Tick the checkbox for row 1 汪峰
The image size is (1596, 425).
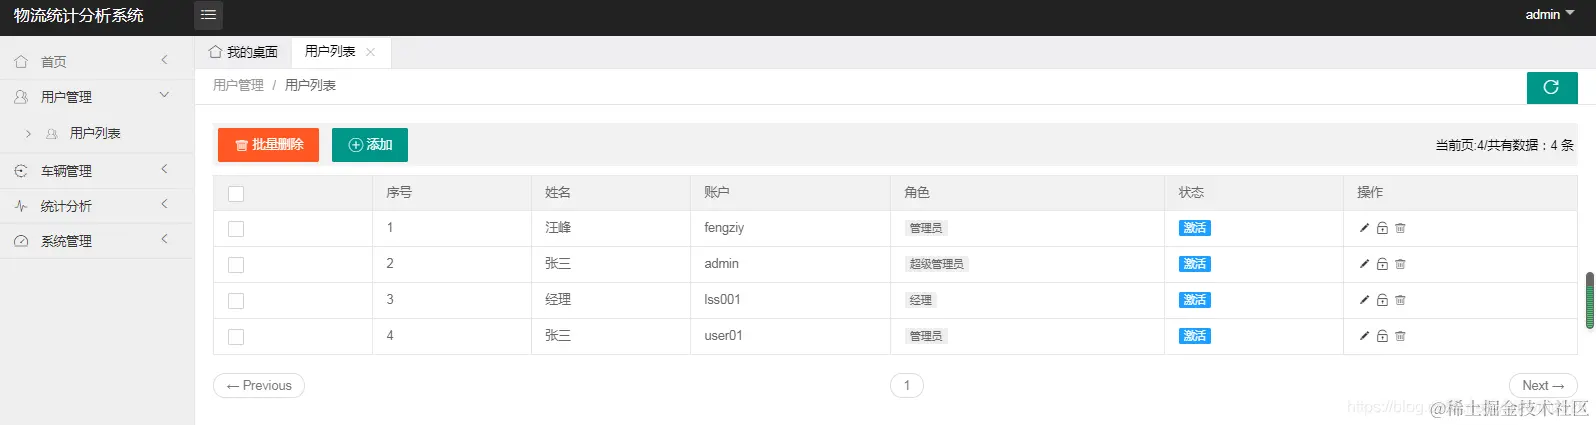click(x=236, y=229)
